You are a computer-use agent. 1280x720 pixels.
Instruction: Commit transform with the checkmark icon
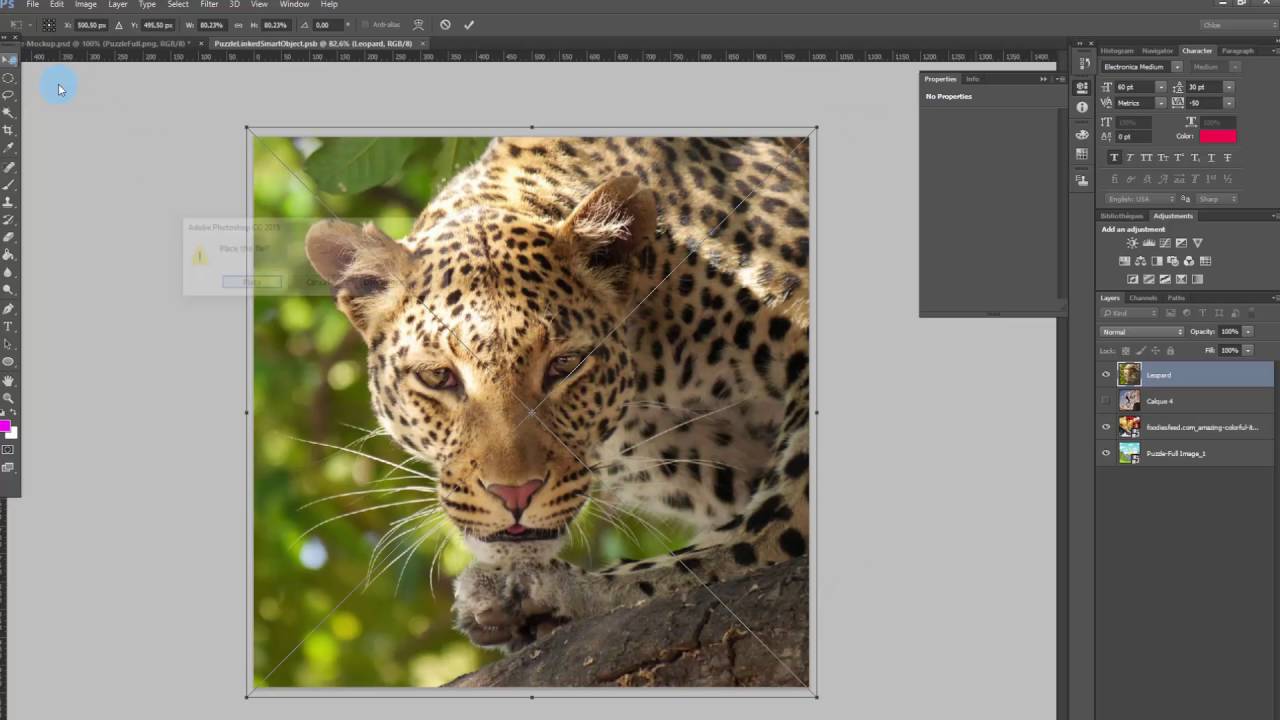pos(469,25)
